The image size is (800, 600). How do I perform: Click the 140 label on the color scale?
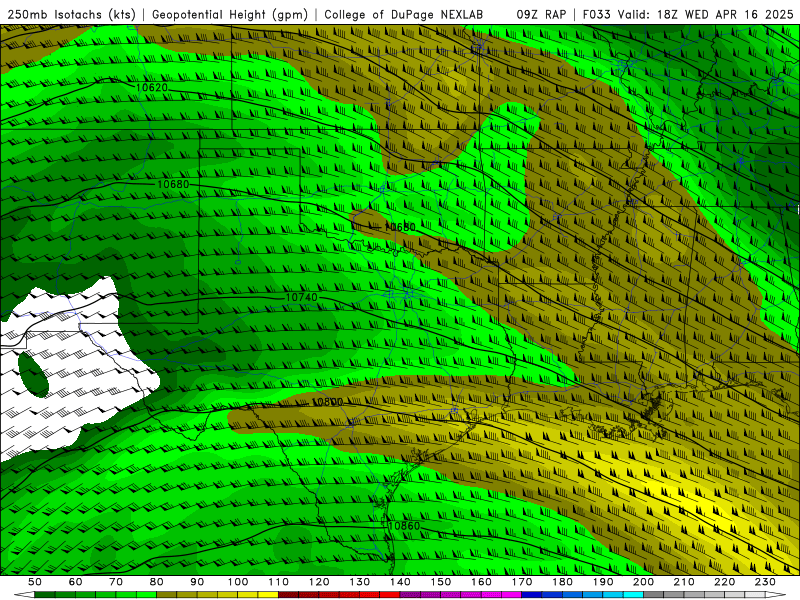point(400,582)
